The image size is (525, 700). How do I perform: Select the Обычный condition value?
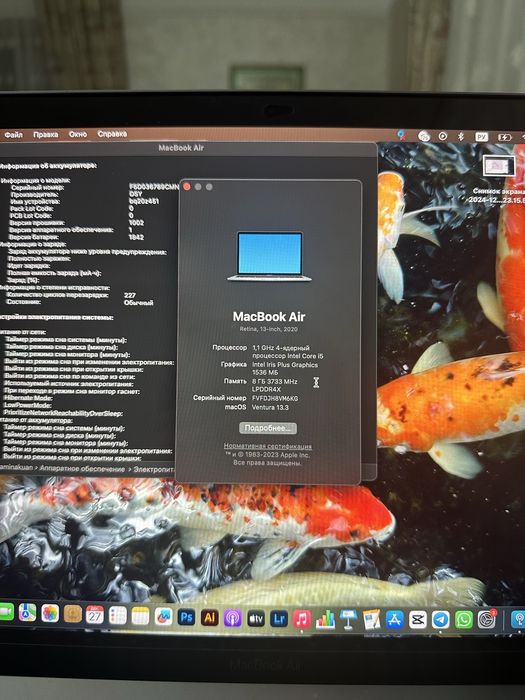coord(138,303)
